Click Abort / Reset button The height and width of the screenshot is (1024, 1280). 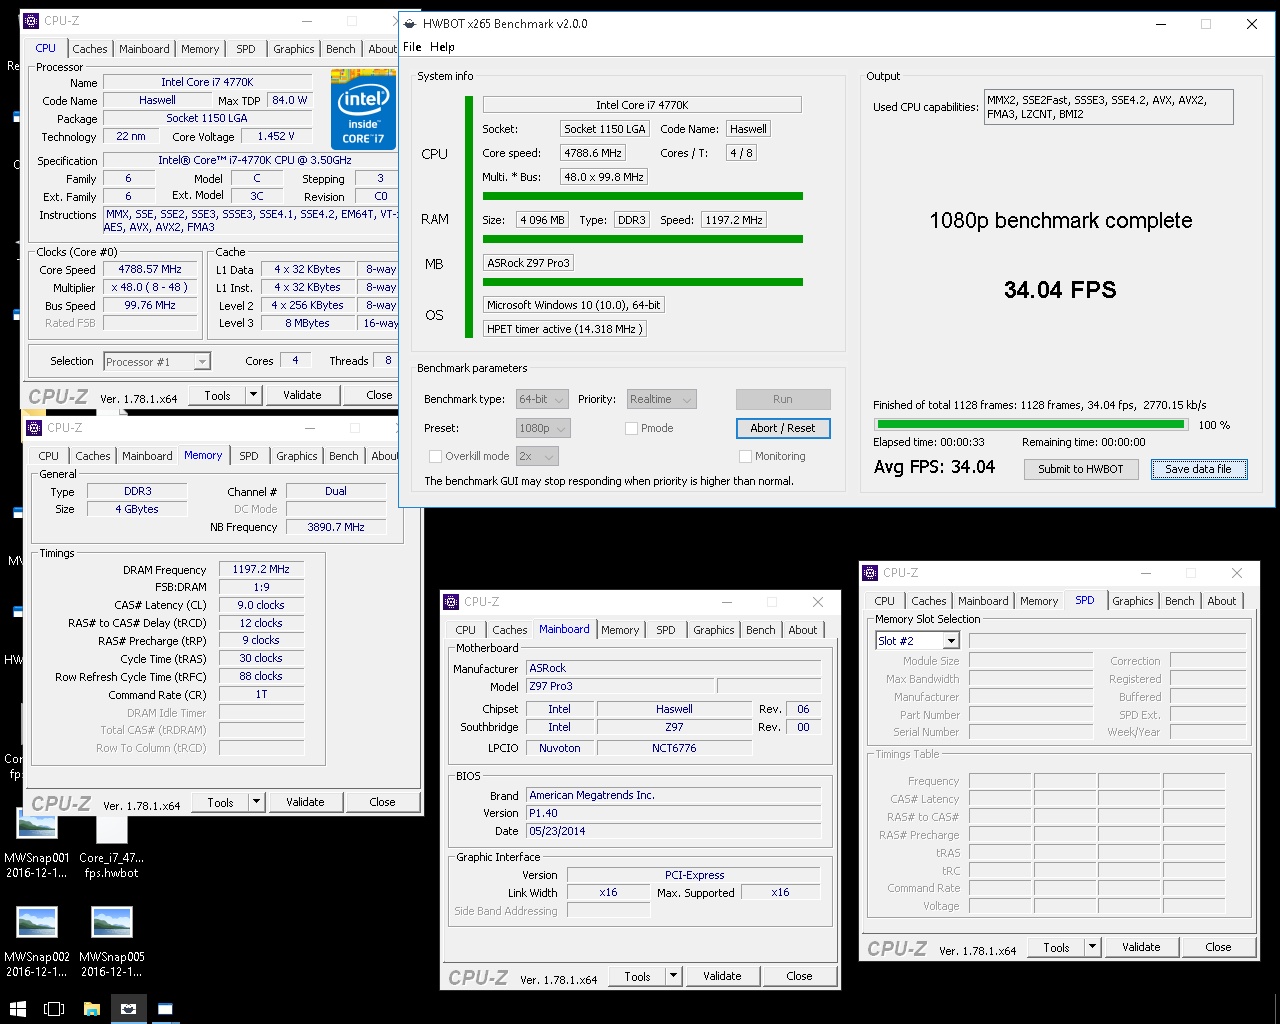click(x=783, y=428)
